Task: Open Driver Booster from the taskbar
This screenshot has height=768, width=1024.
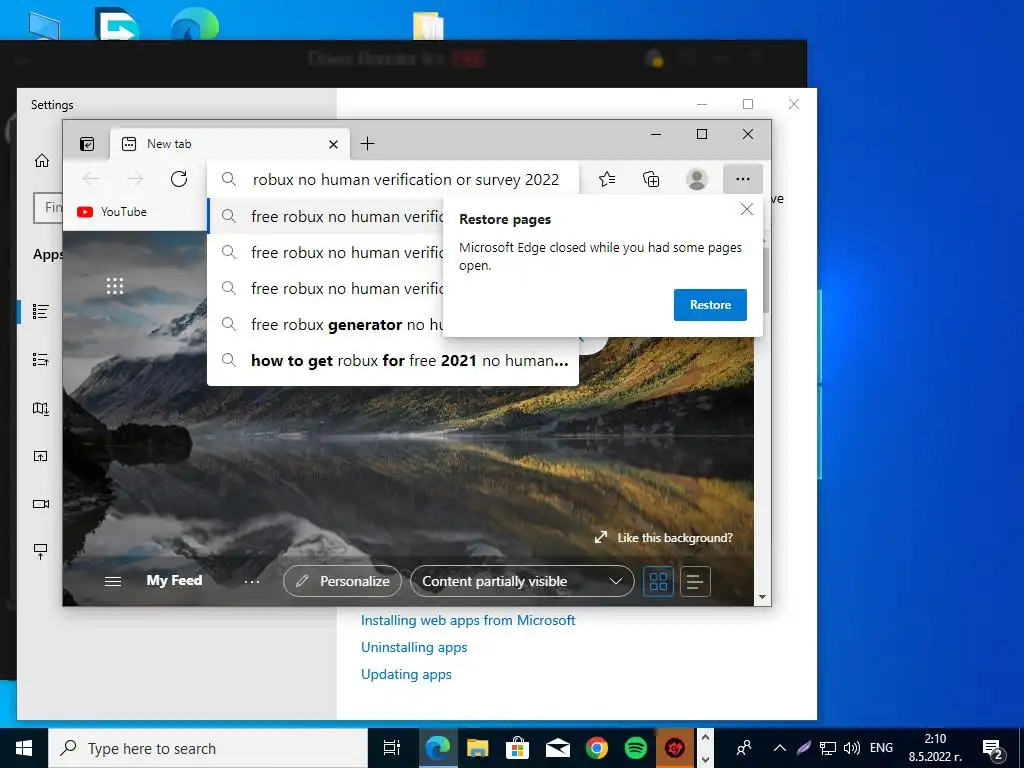Action: 675,748
